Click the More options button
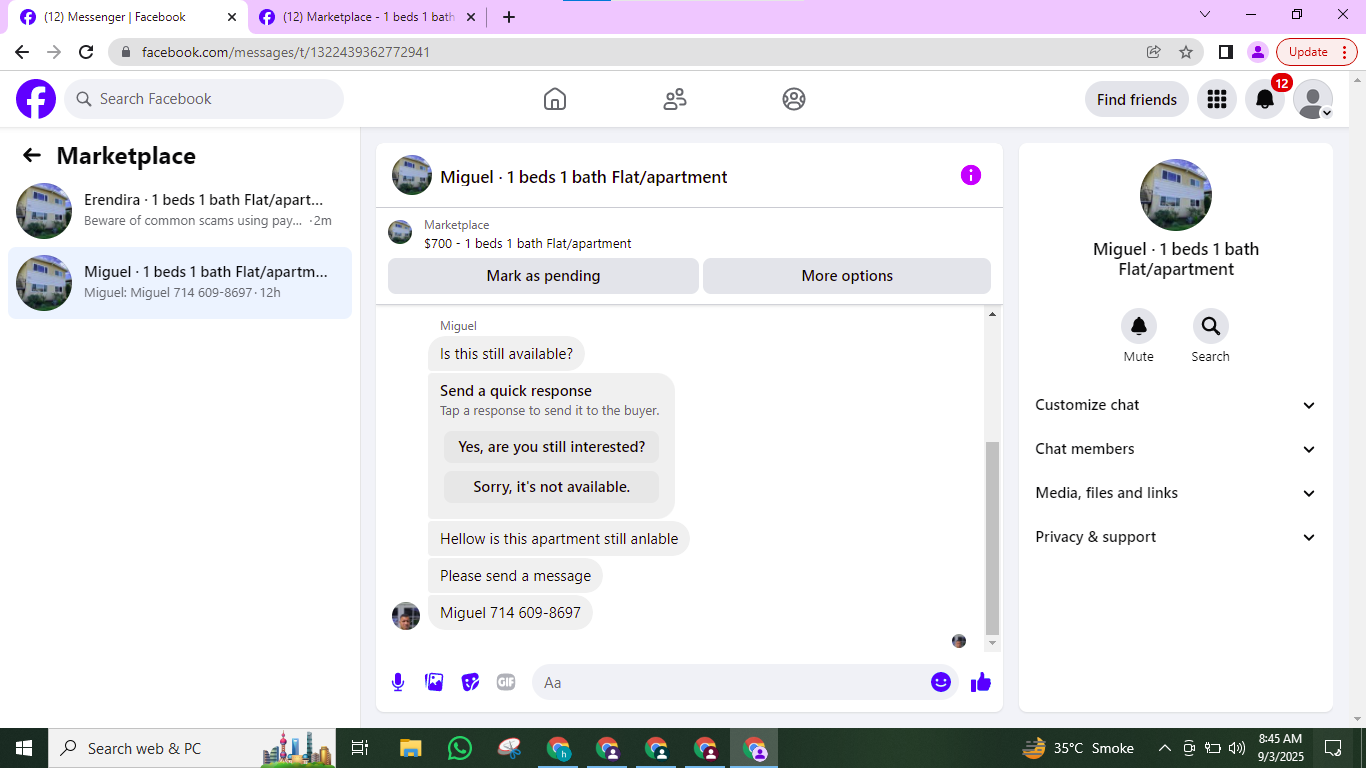The image size is (1366, 768). pyautogui.click(x=847, y=276)
